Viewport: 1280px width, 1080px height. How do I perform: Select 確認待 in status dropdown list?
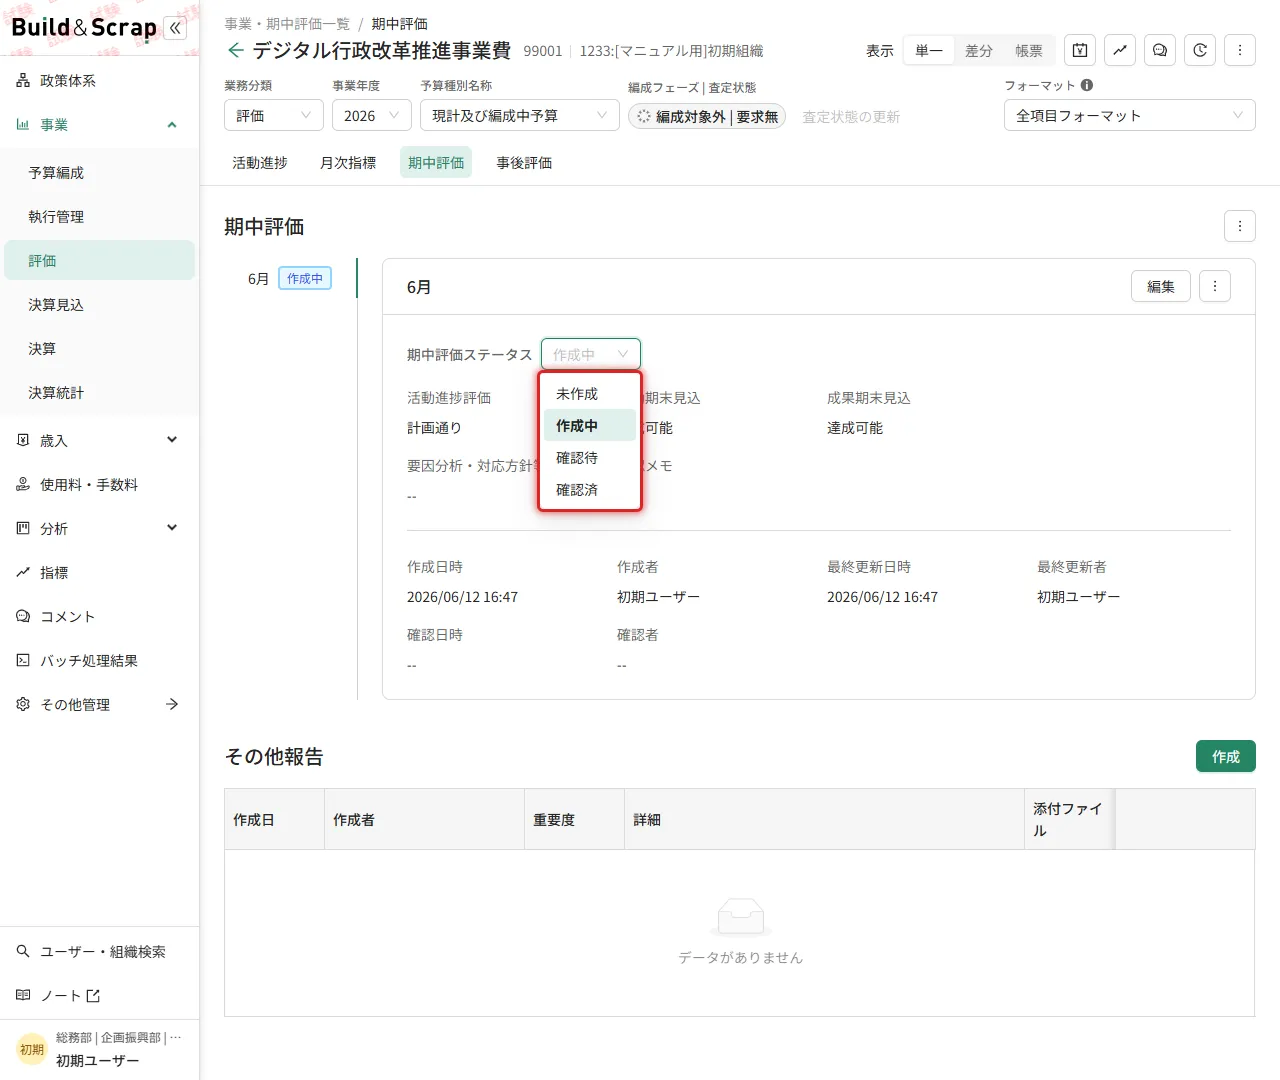tap(590, 458)
